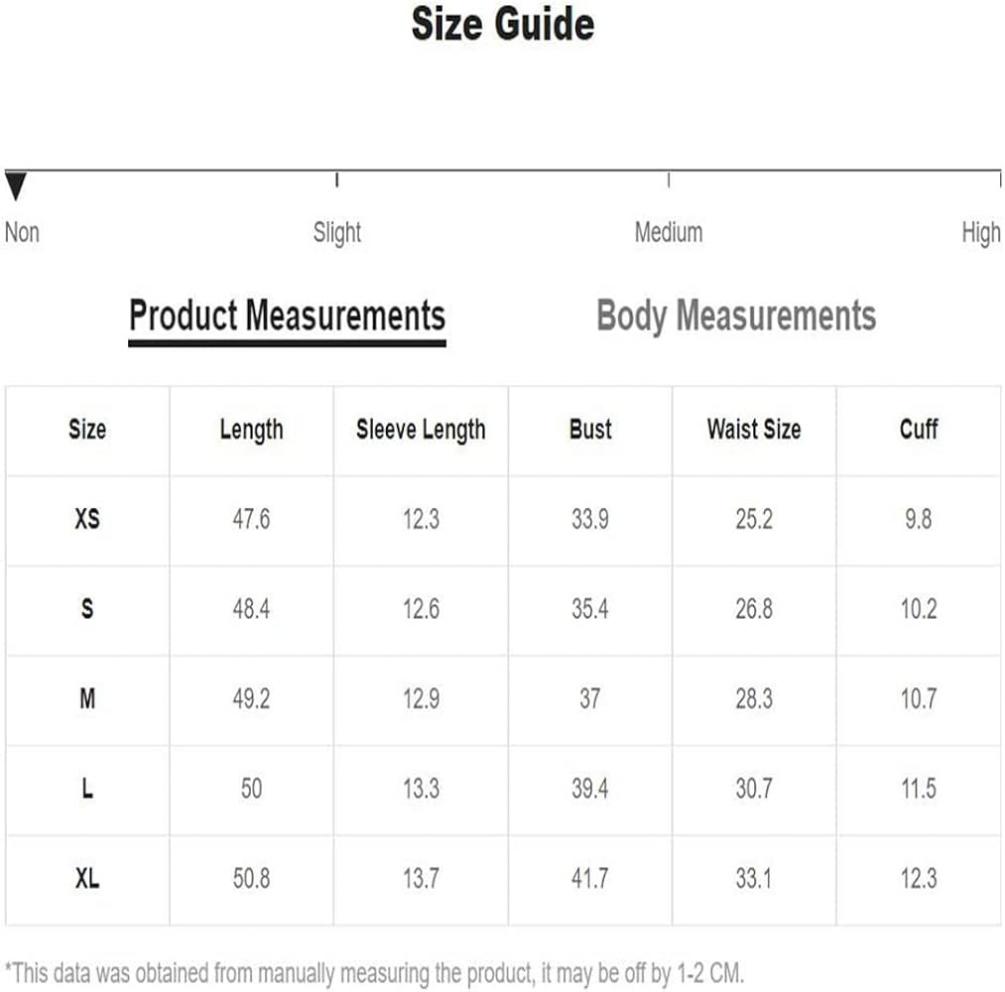Select the XL size row label
The image size is (1005, 992).
coord(87,878)
